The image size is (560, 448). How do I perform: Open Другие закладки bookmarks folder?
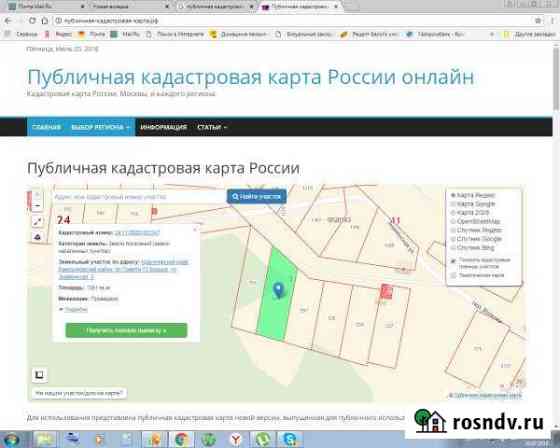pos(530,34)
